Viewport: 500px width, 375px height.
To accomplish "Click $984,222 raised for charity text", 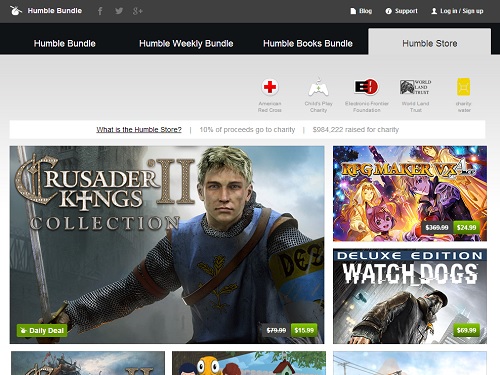I will click(x=356, y=129).
